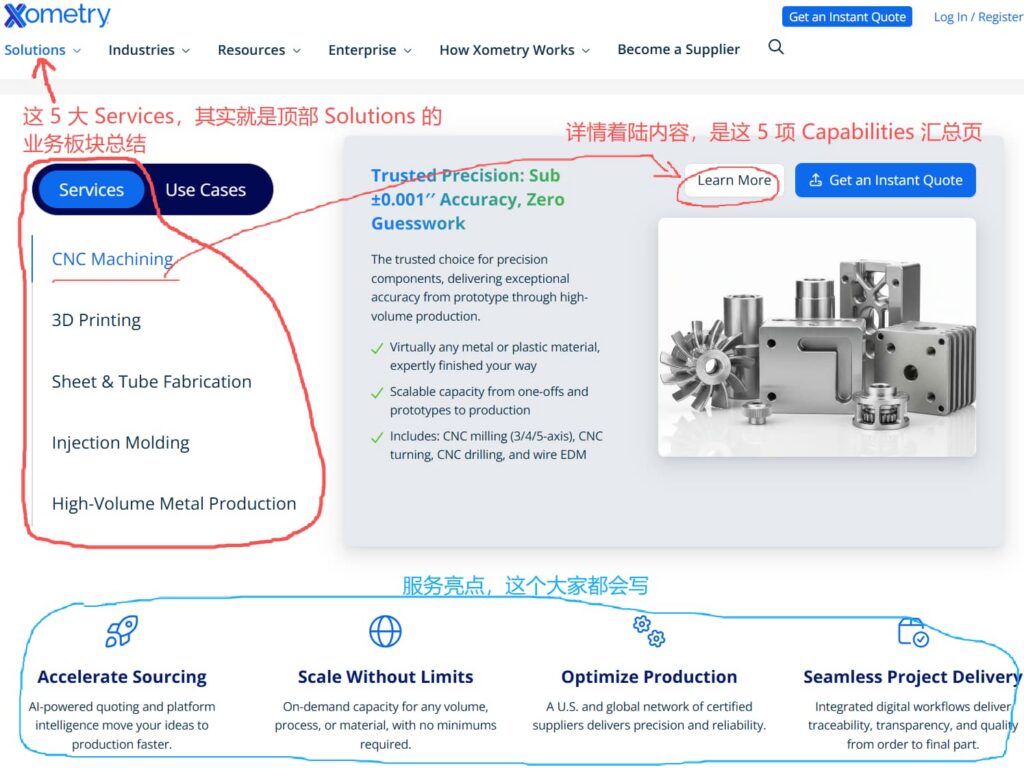Click the gears icon above Optimize Production
This screenshot has width=1024, height=774.
(648, 631)
